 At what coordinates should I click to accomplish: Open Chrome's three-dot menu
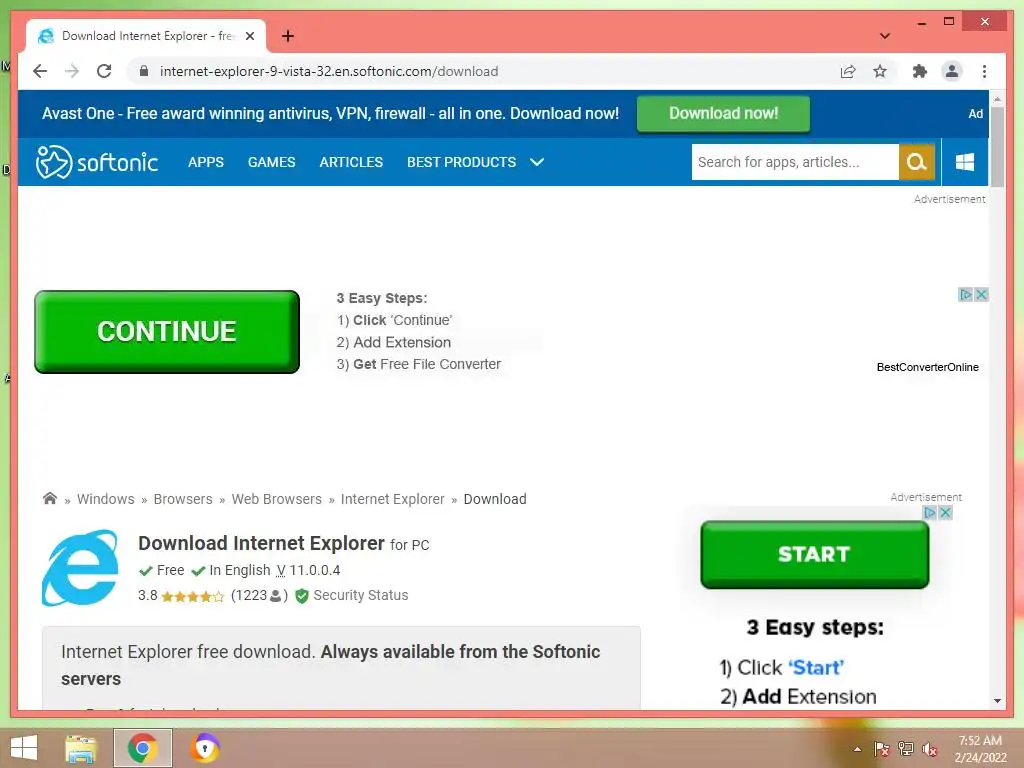(x=984, y=71)
